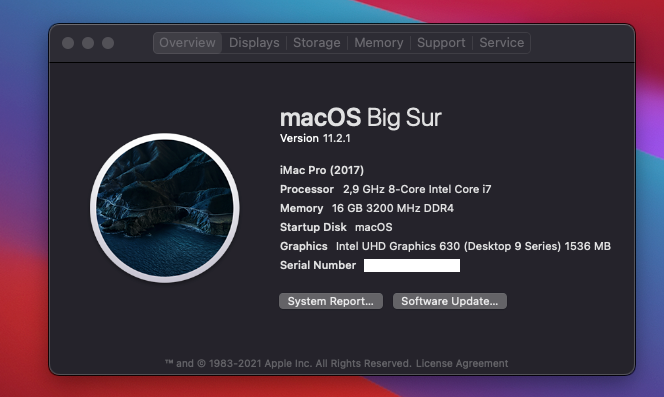Viewport: 664px width, 397px height.
Task: Click the Serial Number label
Action: click(x=318, y=265)
